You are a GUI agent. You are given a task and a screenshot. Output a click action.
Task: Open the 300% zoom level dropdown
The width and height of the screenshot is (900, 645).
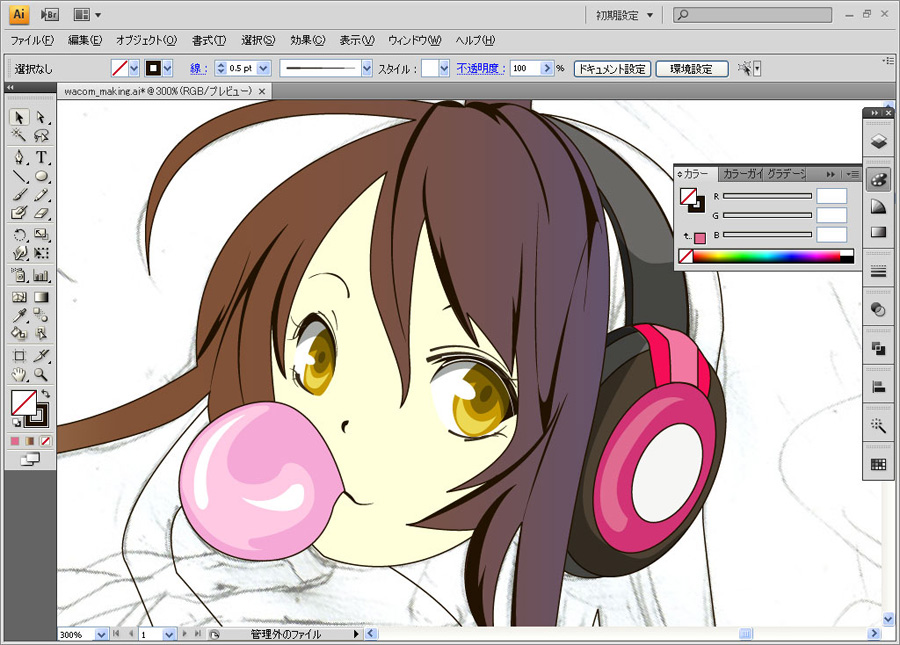click(102, 635)
